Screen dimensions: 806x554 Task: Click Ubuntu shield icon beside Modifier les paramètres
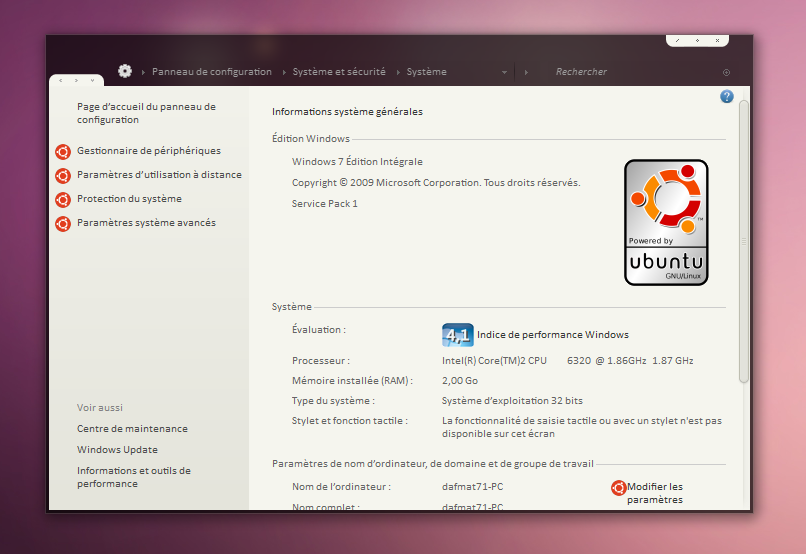(x=618, y=488)
